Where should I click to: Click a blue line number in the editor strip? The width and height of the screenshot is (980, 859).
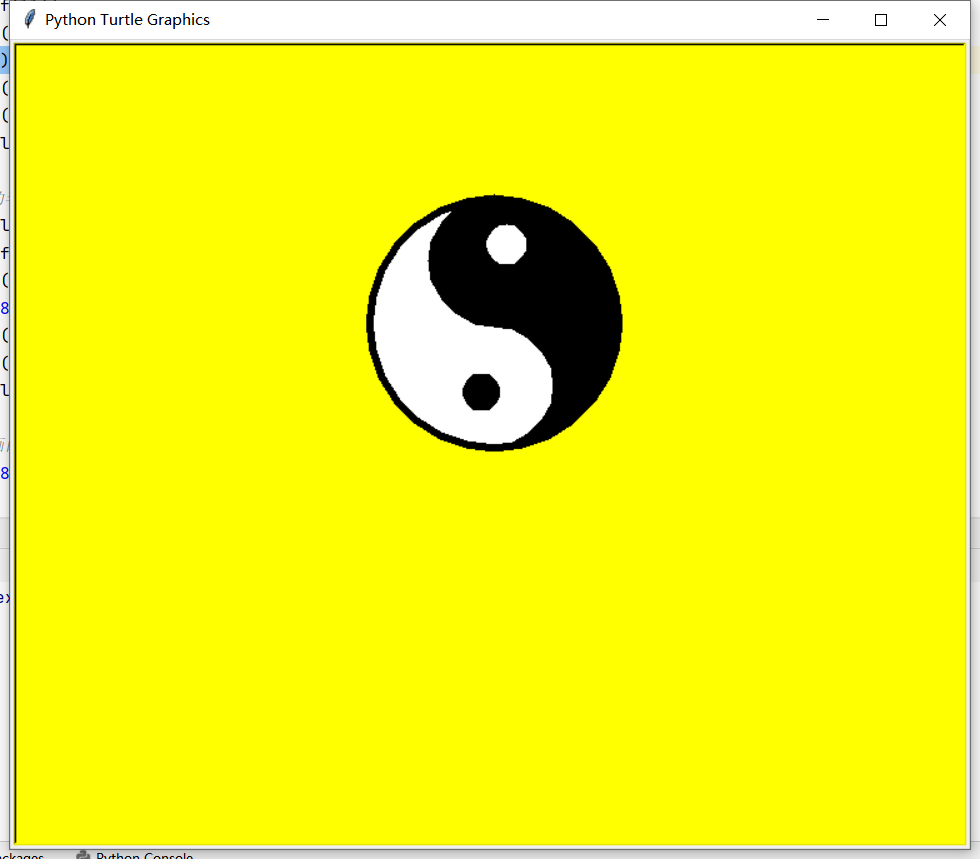(x=4, y=308)
